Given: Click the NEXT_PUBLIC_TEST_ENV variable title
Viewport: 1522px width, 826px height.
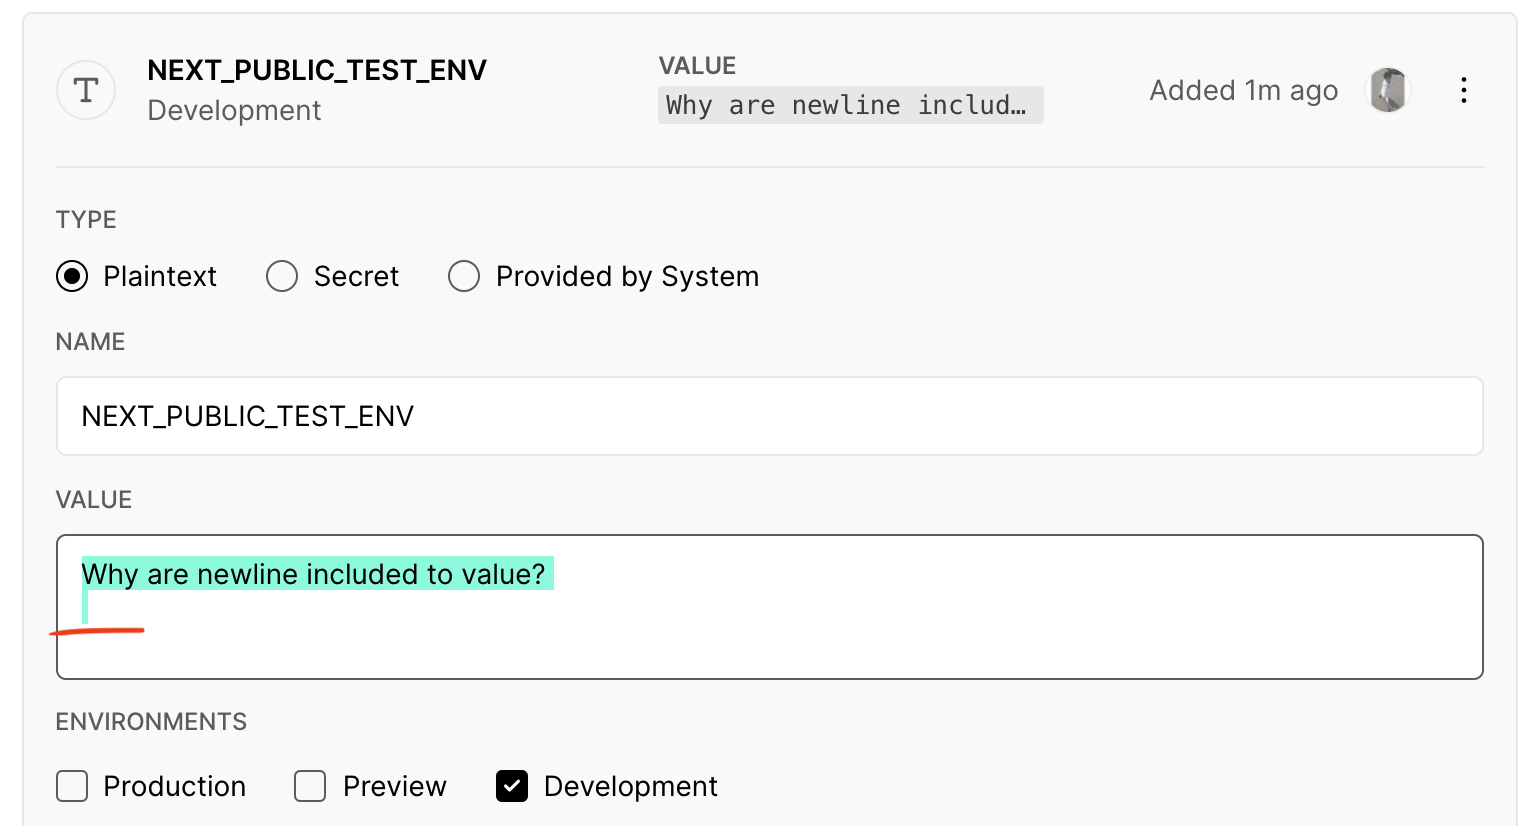Looking at the screenshot, I should (x=317, y=70).
